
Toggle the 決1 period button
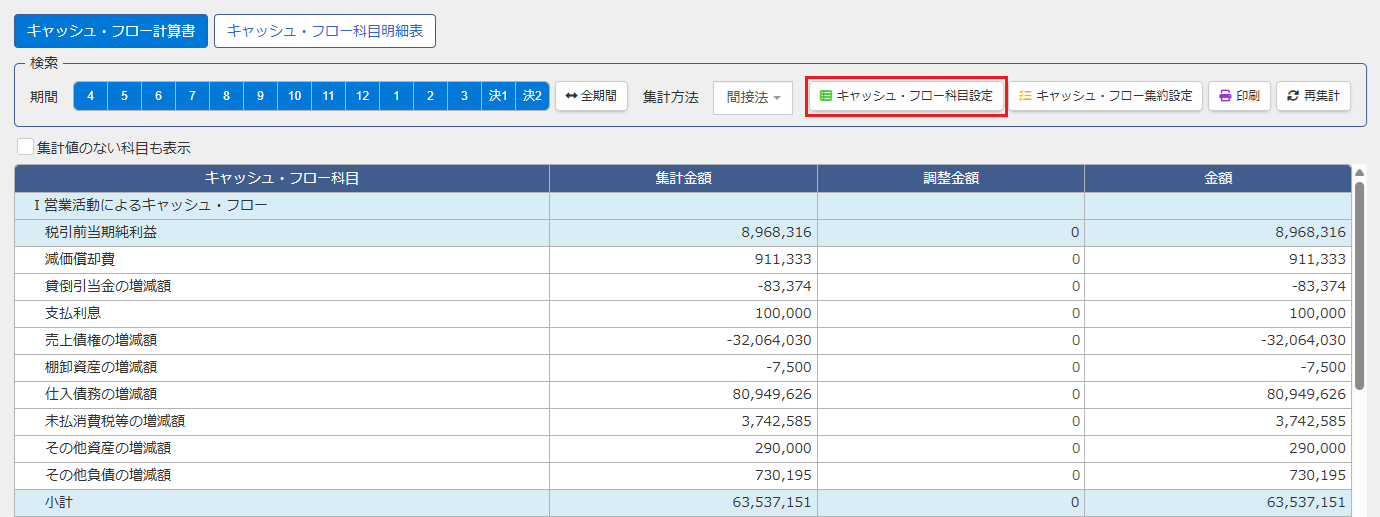click(x=498, y=96)
